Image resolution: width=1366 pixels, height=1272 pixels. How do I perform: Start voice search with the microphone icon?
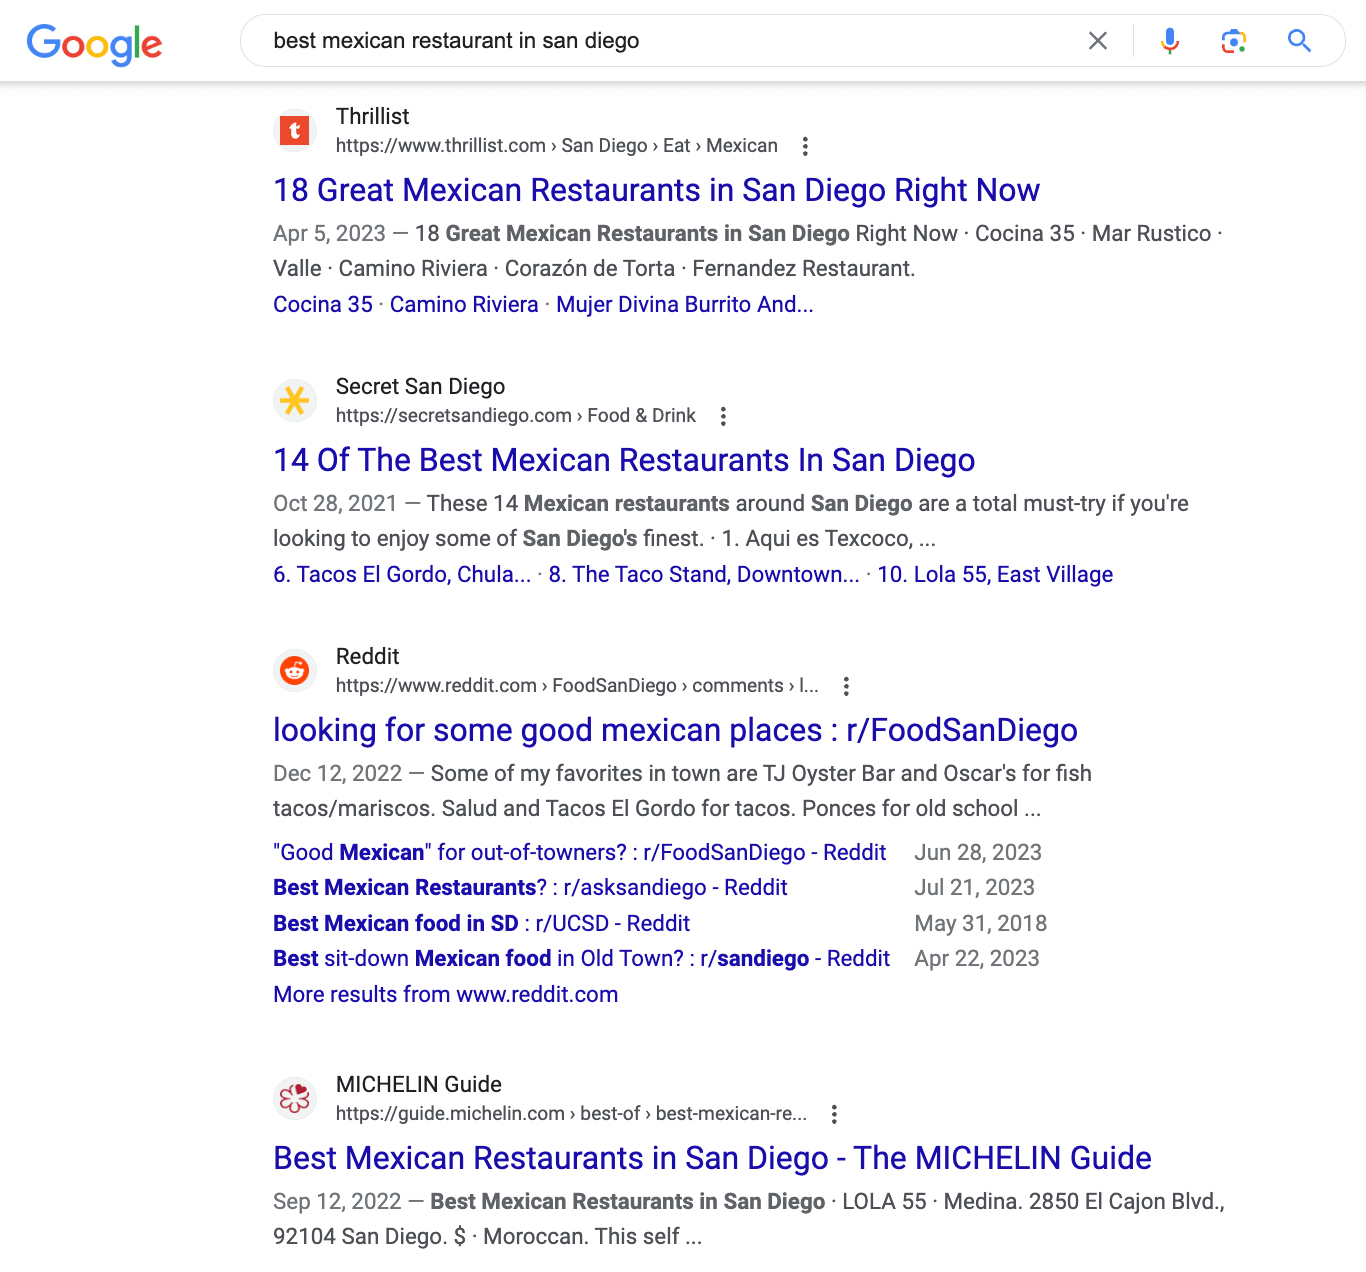click(x=1170, y=41)
